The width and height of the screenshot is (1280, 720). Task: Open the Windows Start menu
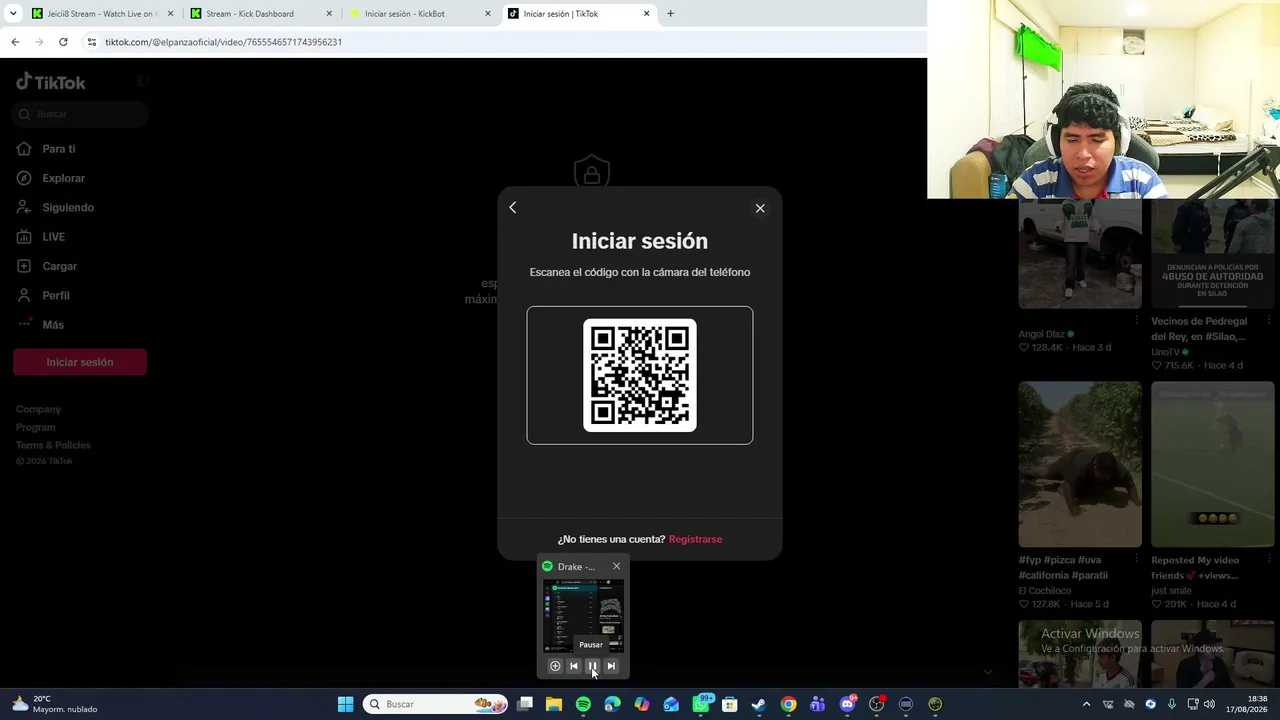345,704
